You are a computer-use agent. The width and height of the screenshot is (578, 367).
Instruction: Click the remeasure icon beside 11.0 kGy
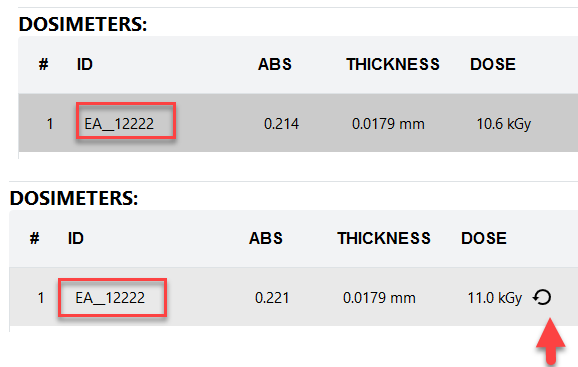[x=542, y=297]
